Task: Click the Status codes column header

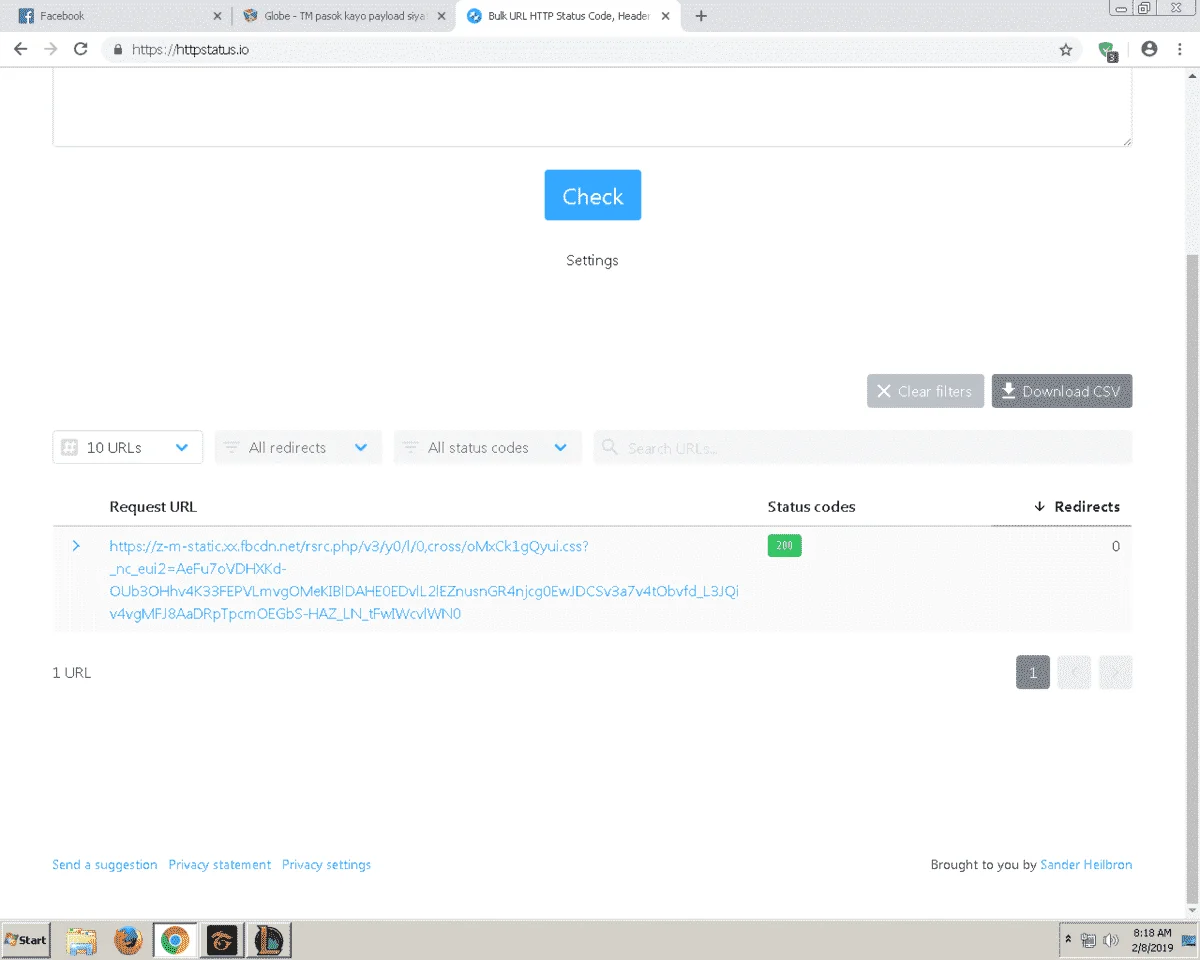Action: [x=811, y=506]
